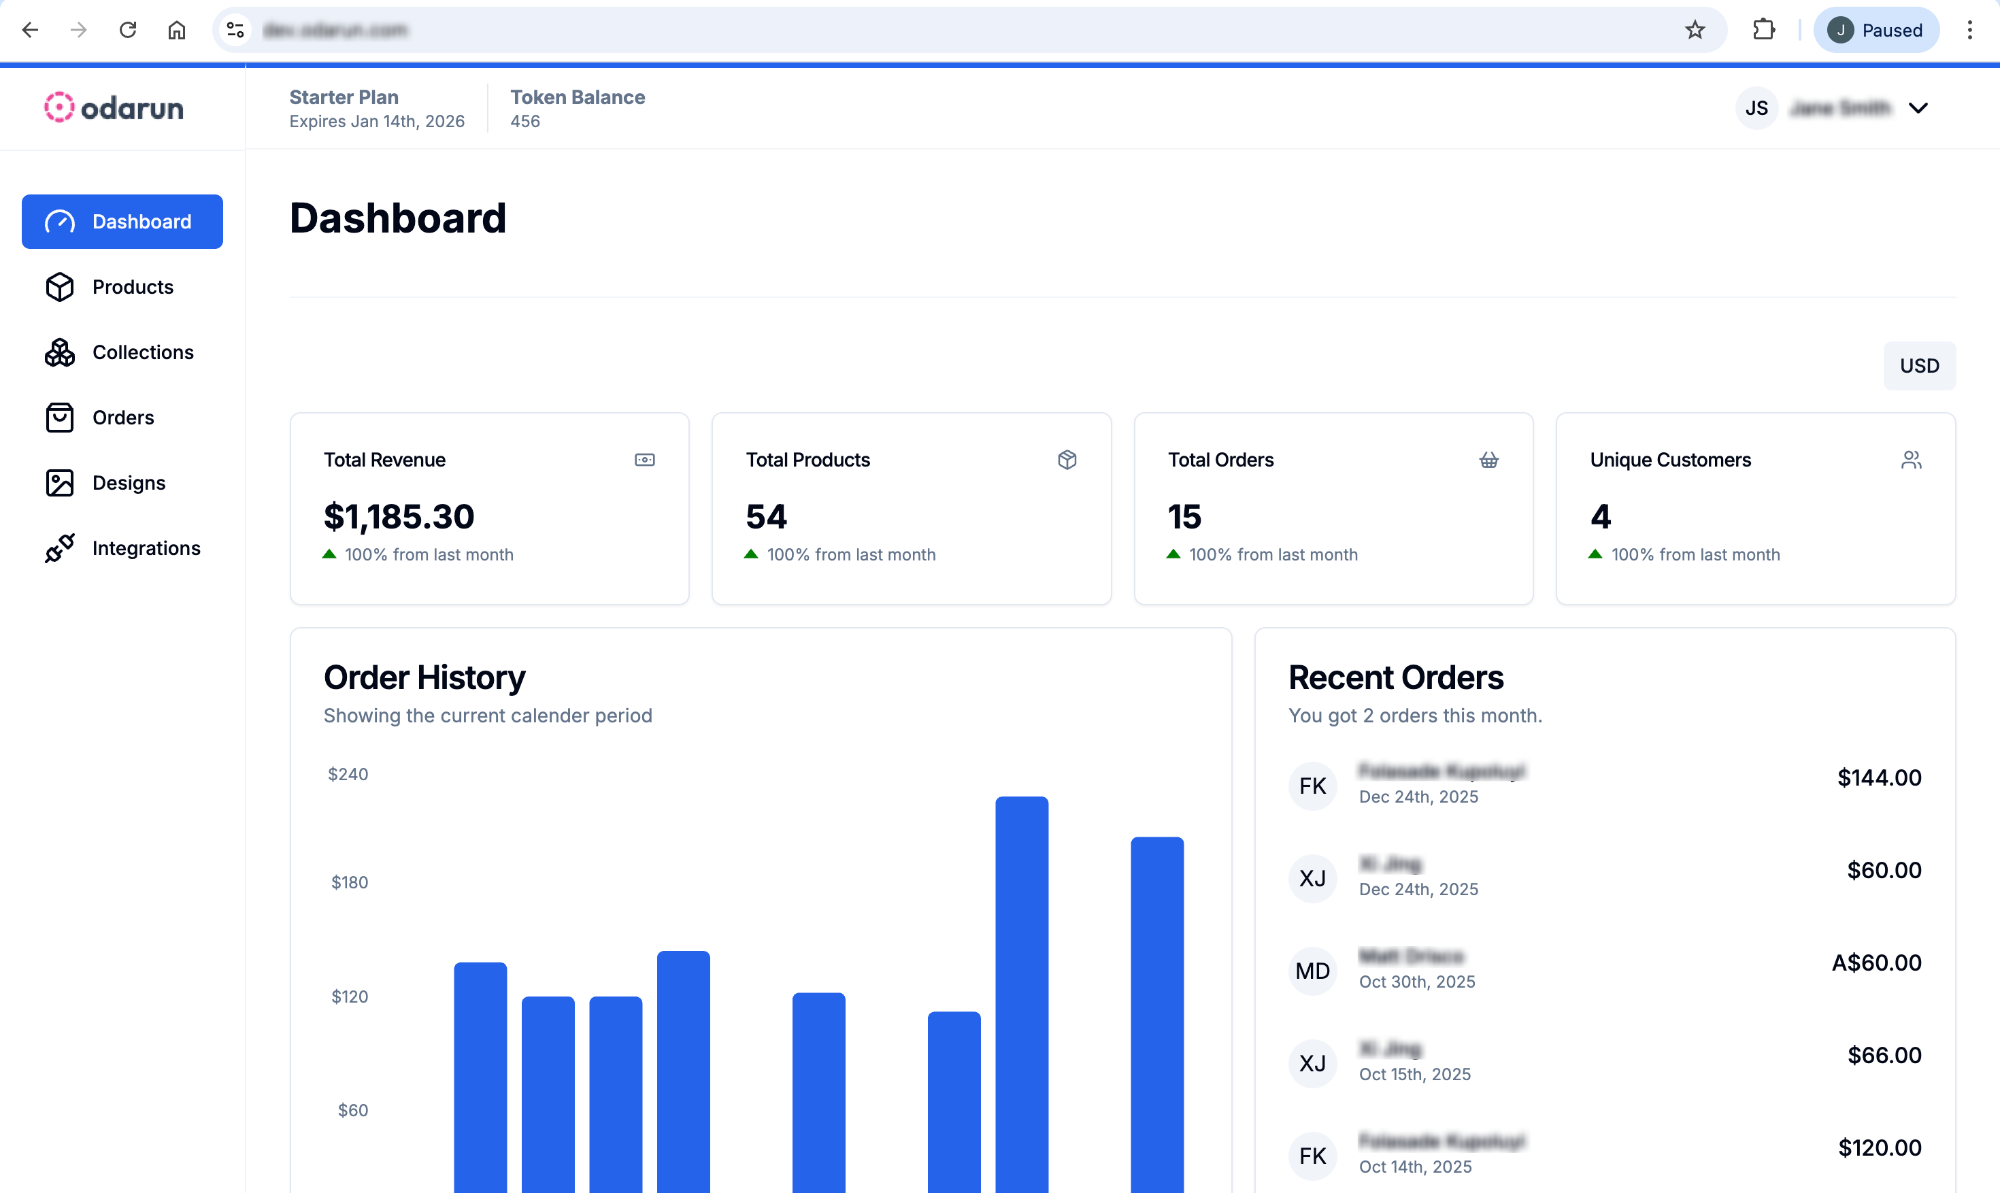The height and width of the screenshot is (1193, 2000).
Task: Open the browser extensions puzzle icon
Action: tap(1764, 30)
